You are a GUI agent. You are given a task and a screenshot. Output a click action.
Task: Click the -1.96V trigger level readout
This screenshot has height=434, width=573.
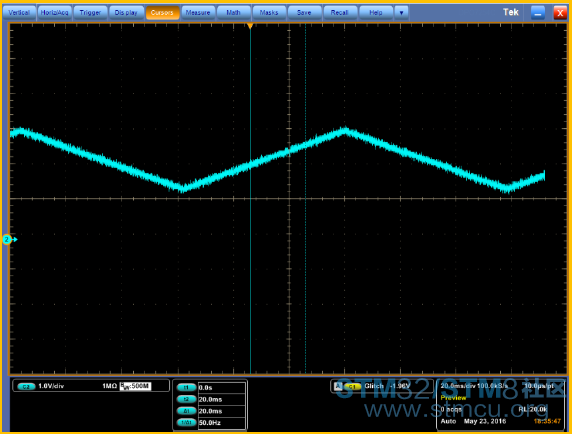(x=400, y=386)
